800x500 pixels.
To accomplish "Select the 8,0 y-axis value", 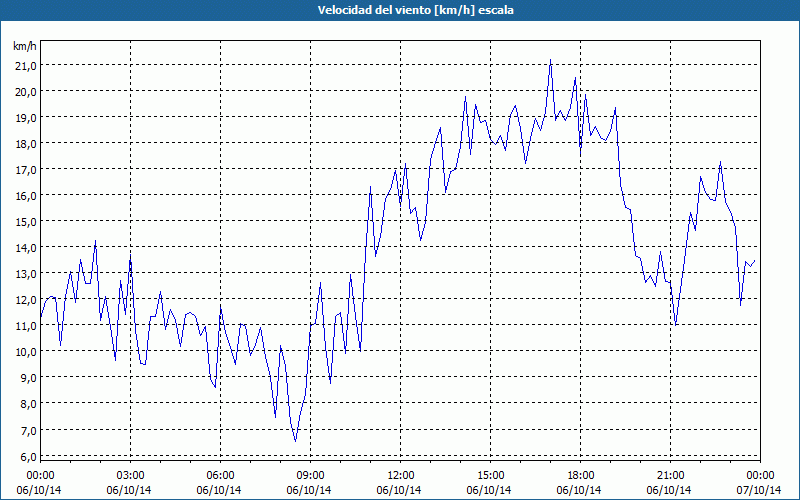I will pos(28,404).
